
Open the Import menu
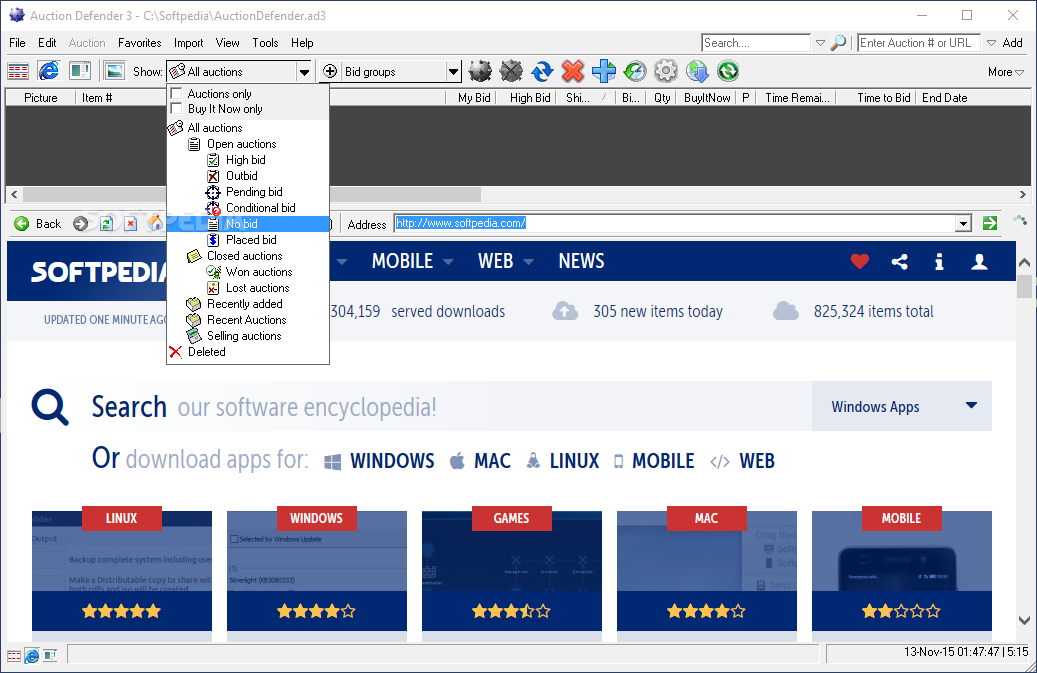[188, 43]
